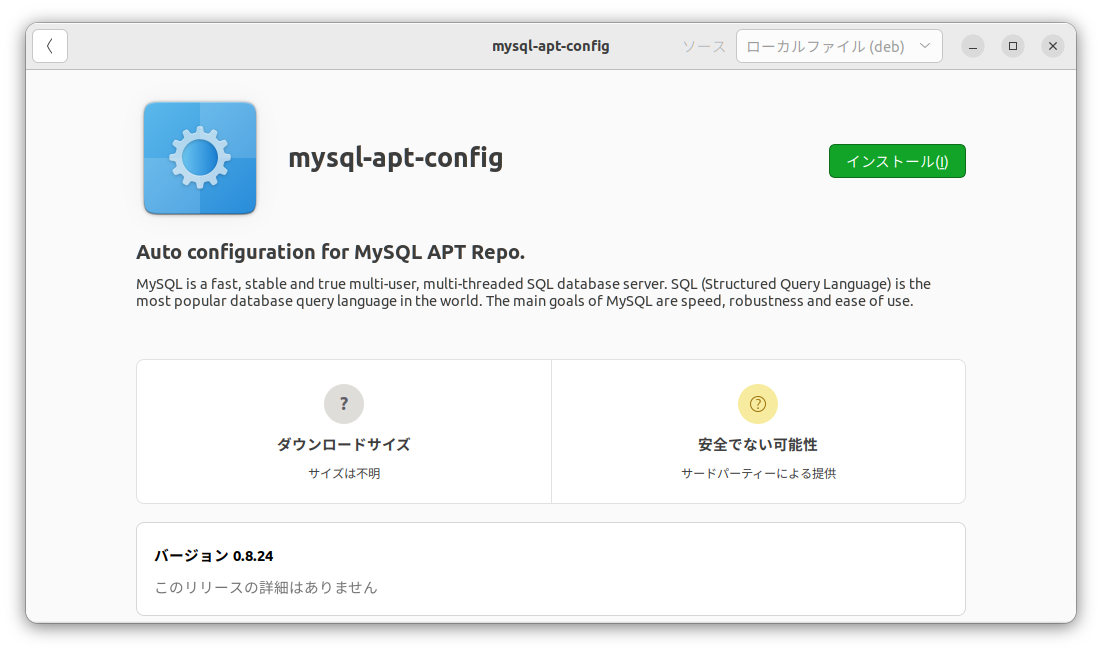Click the このリリースの詳細はありません text
The height and width of the screenshot is (652, 1102).
coord(266,587)
